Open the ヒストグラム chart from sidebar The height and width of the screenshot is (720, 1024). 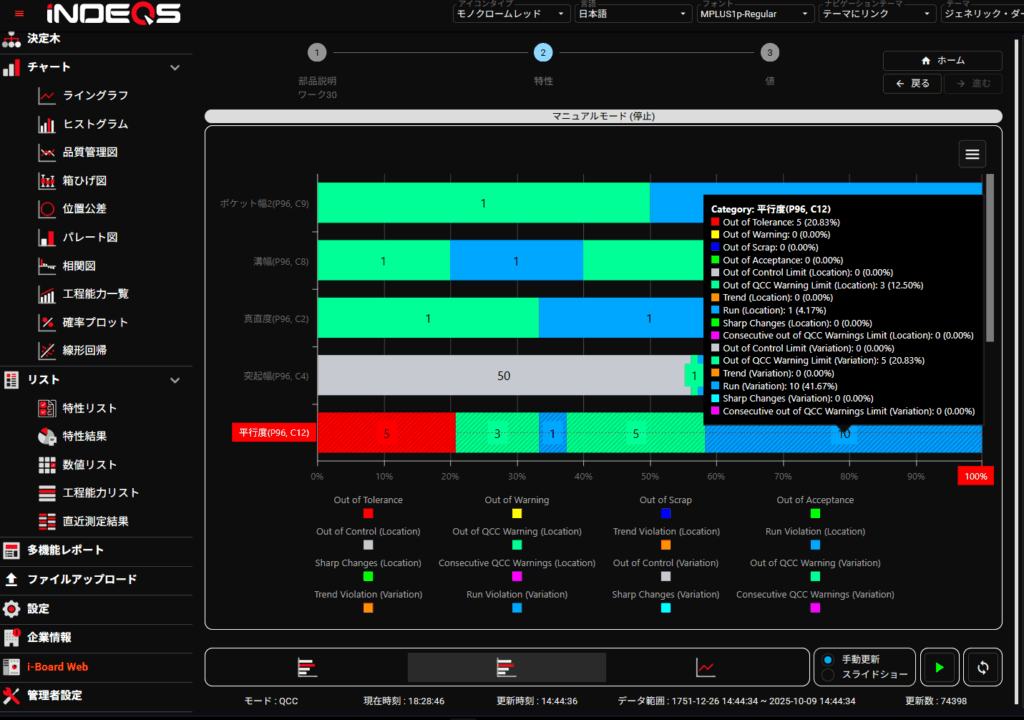95,124
